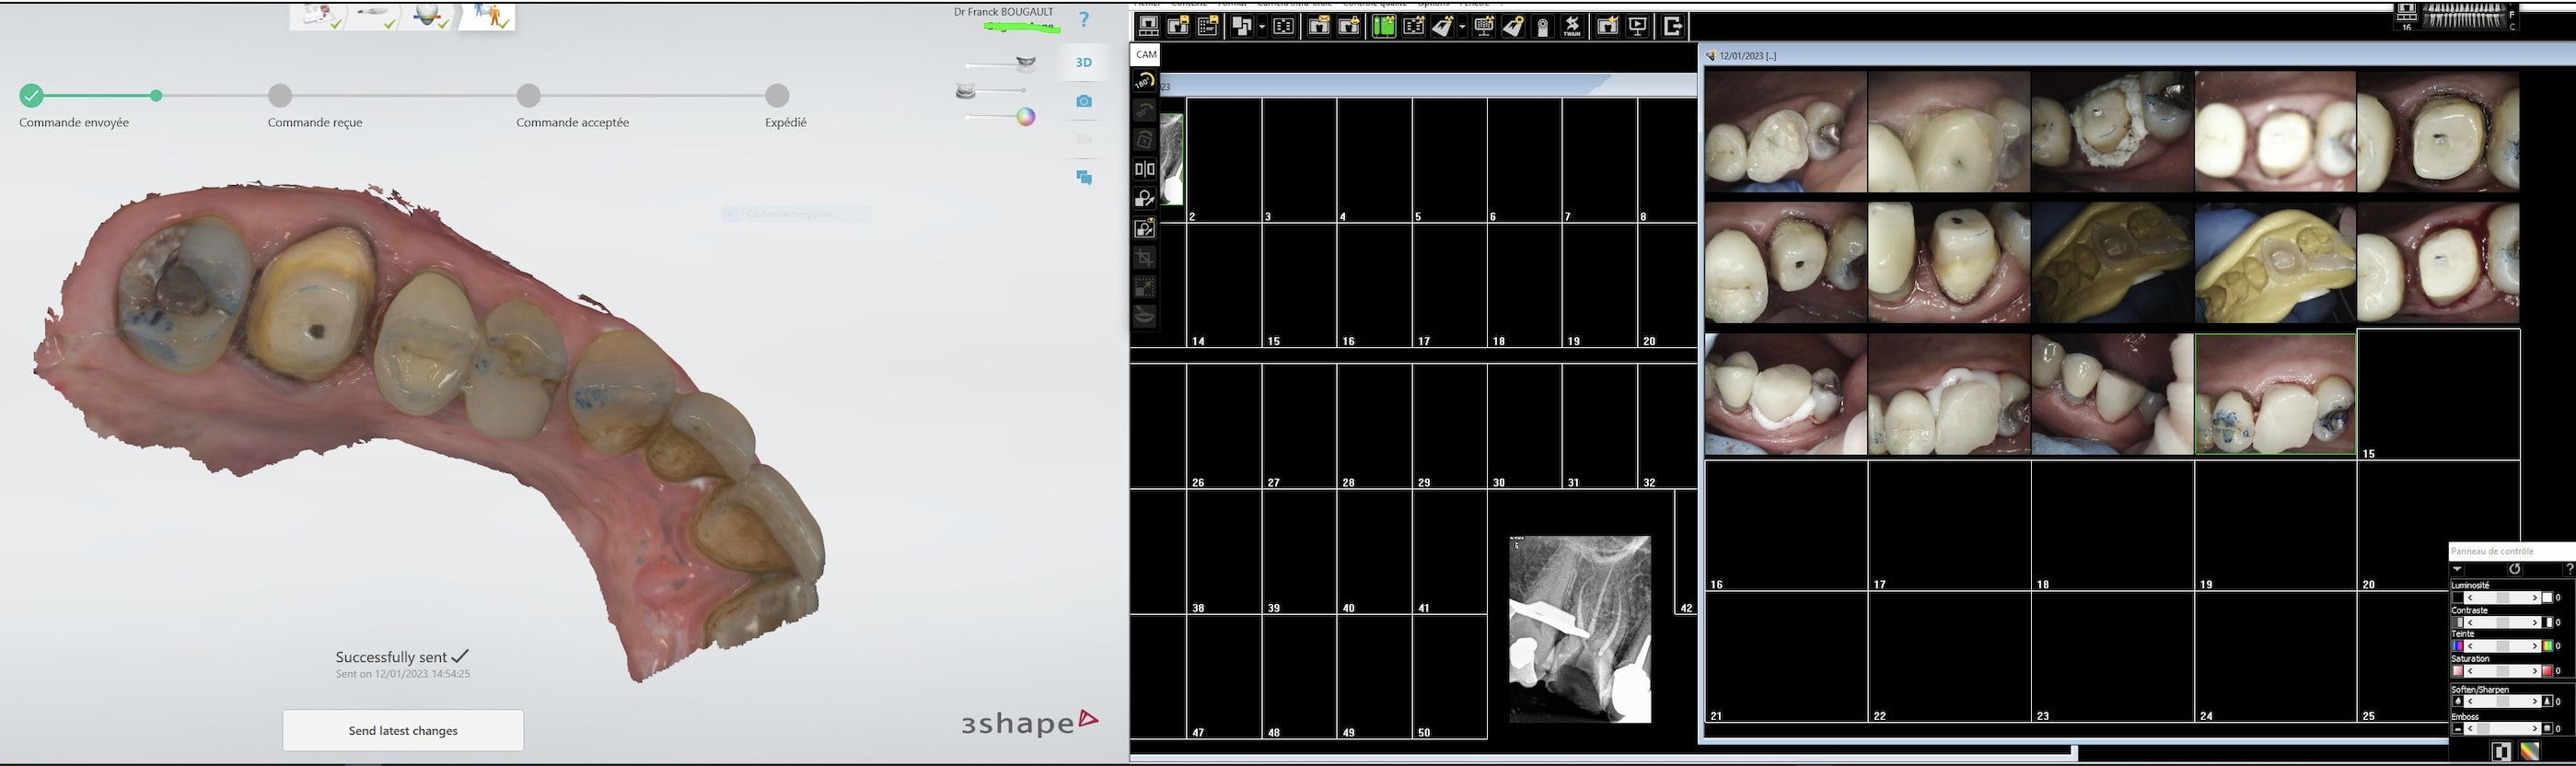Click the TWAIN acquisition icon
This screenshot has width=2576, height=766.
(1572, 27)
